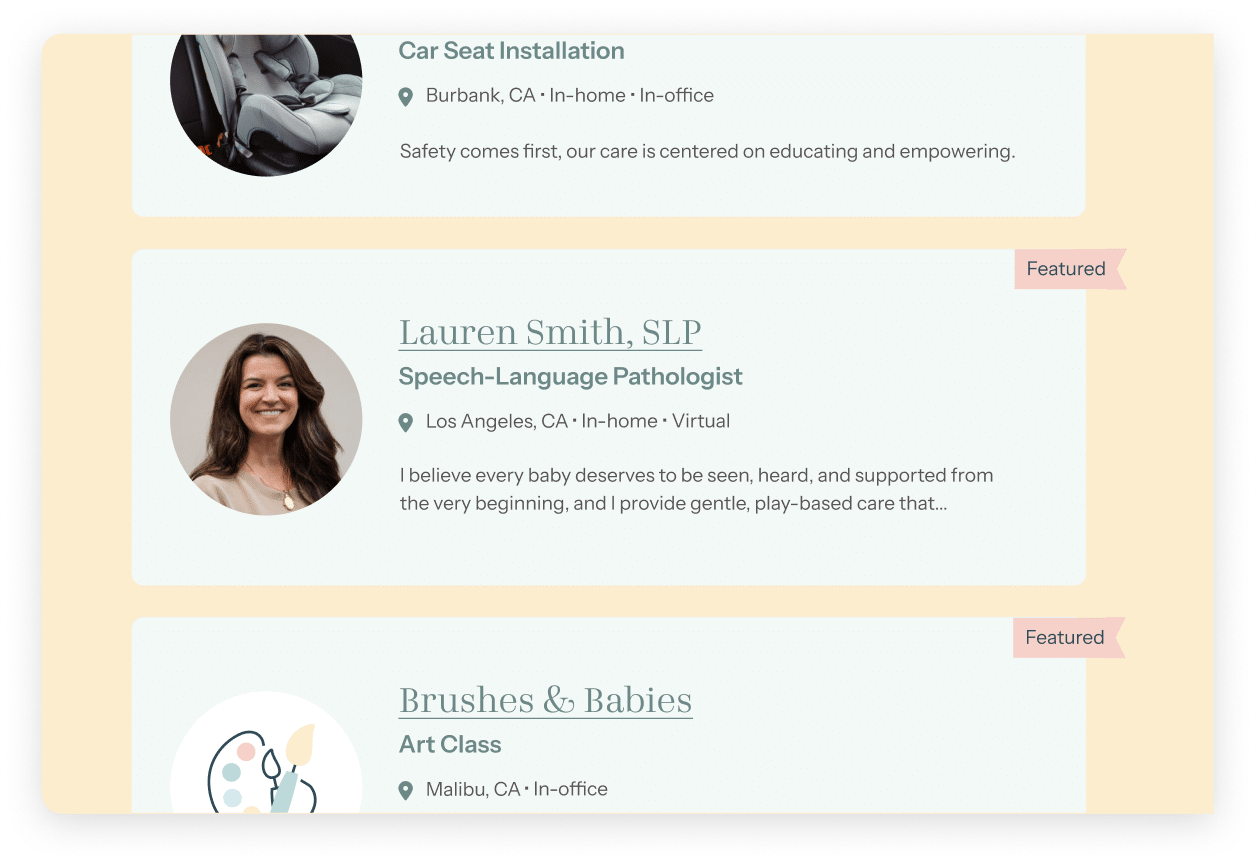Click the Malibu, CA In-office text

coord(517,790)
